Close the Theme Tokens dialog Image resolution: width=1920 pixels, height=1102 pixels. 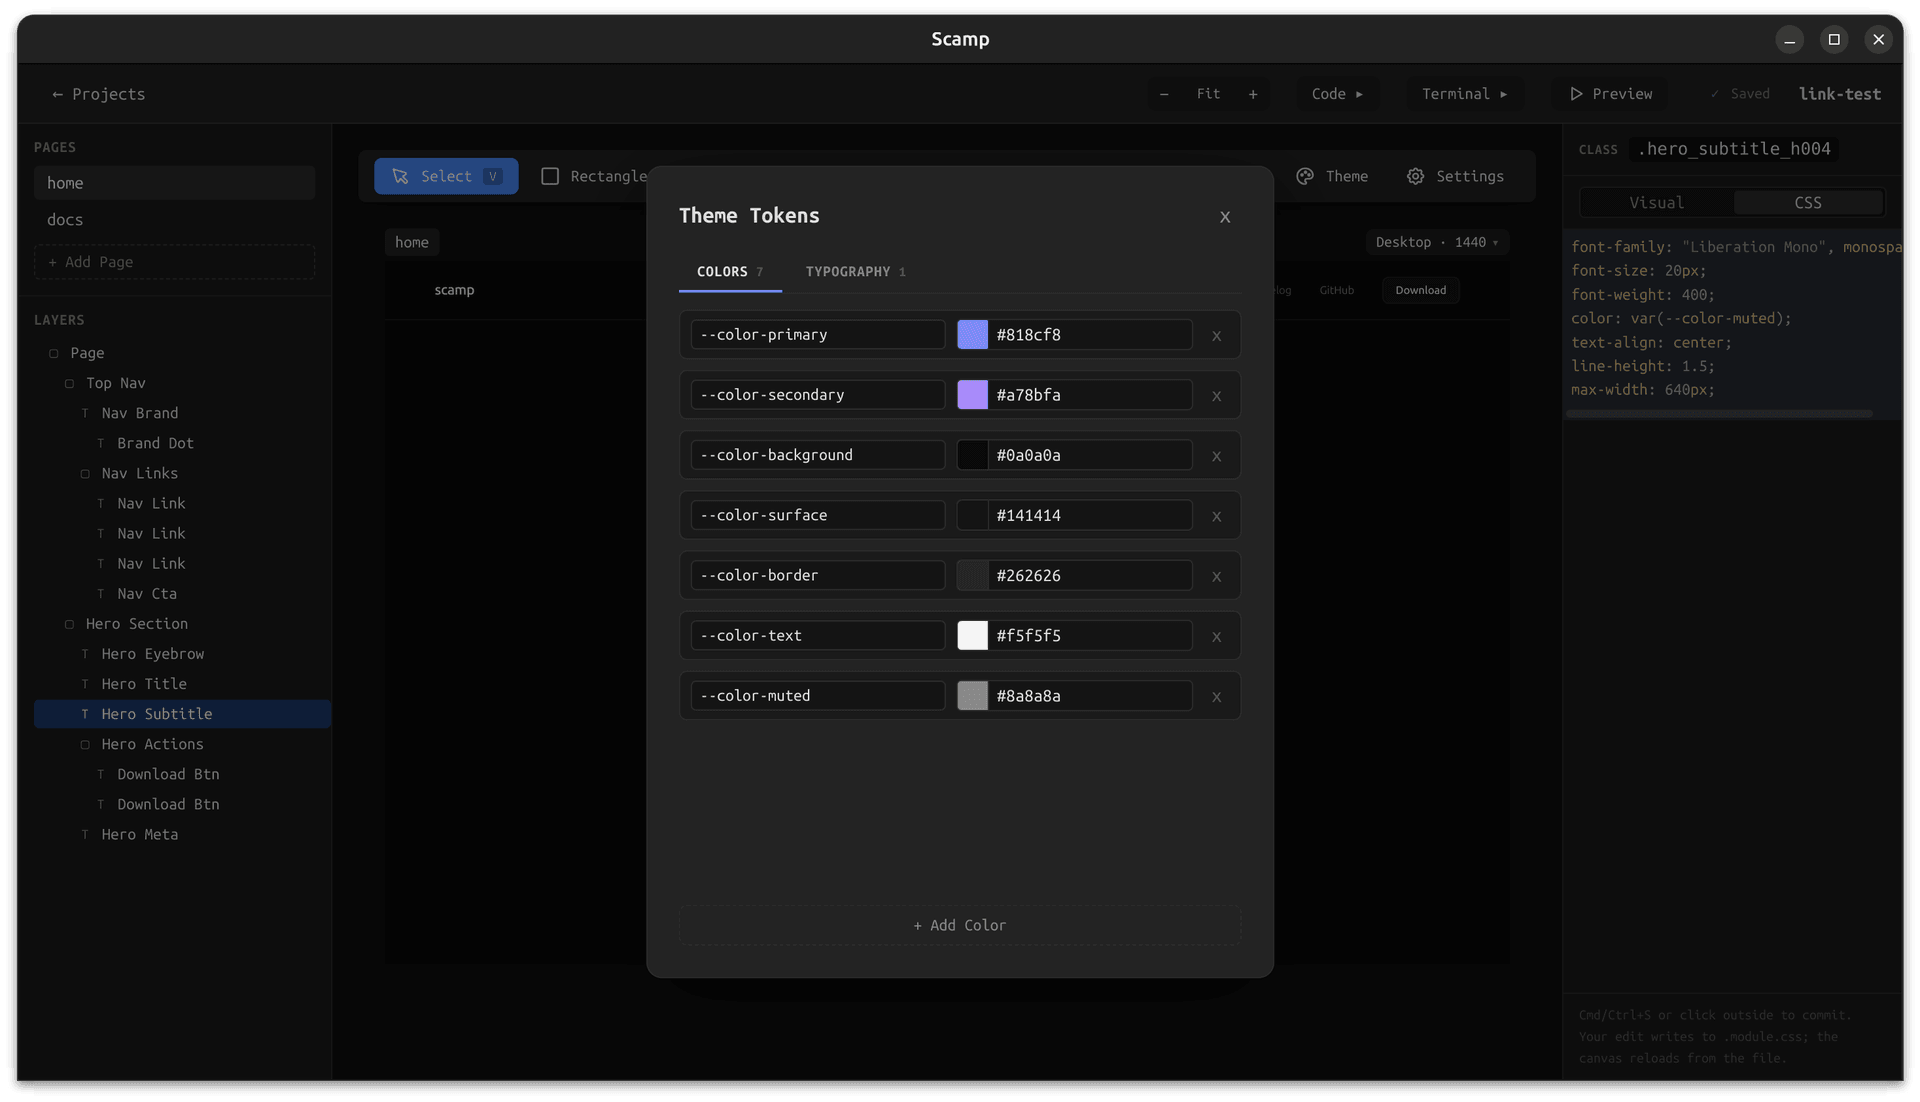click(x=1224, y=217)
